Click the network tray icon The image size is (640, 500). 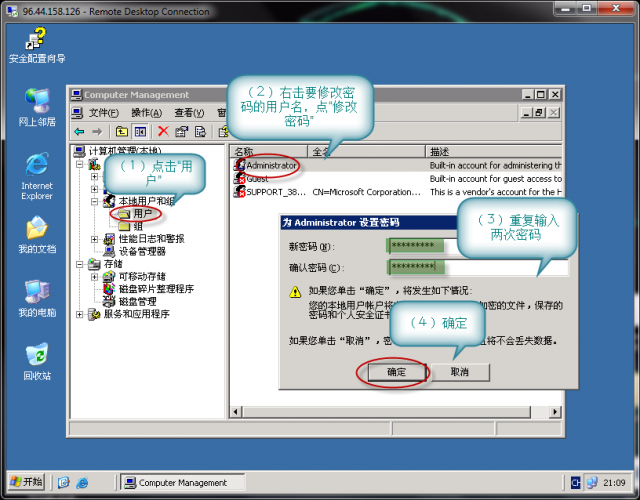[x=592, y=483]
